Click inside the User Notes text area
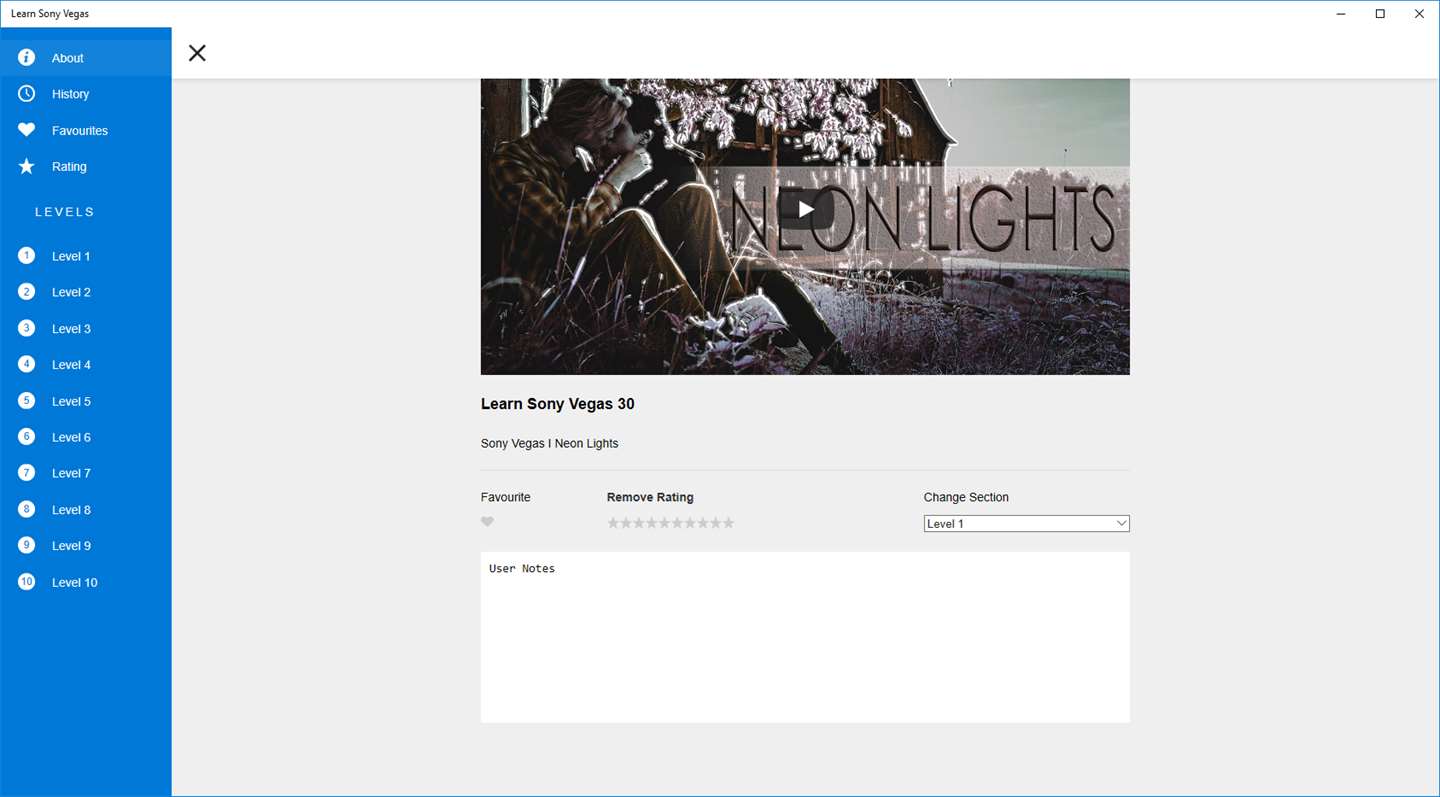Image resolution: width=1440 pixels, height=797 pixels. 805,637
